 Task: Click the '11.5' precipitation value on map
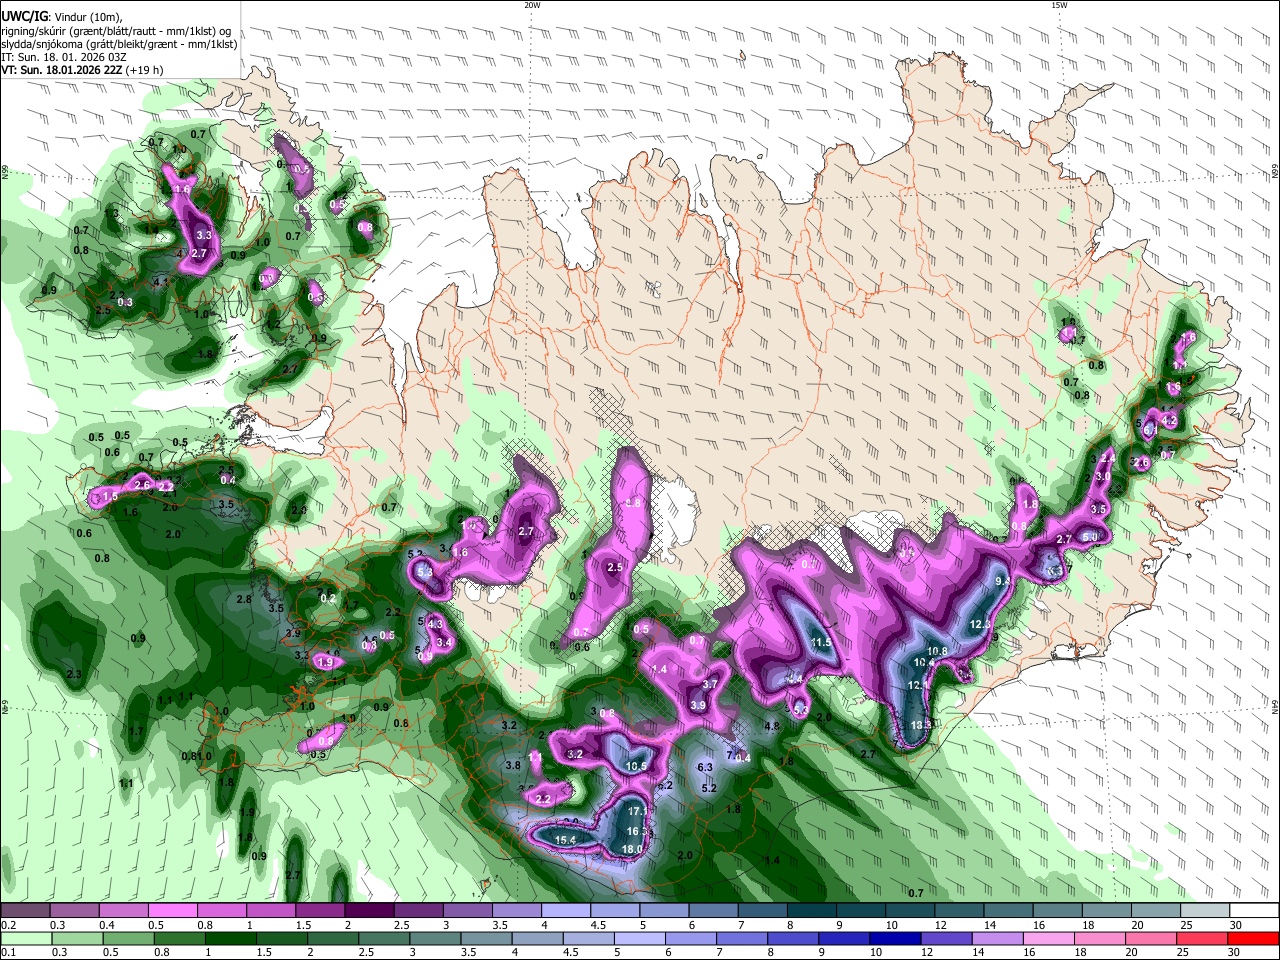pyautogui.click(x=822, y=643)
